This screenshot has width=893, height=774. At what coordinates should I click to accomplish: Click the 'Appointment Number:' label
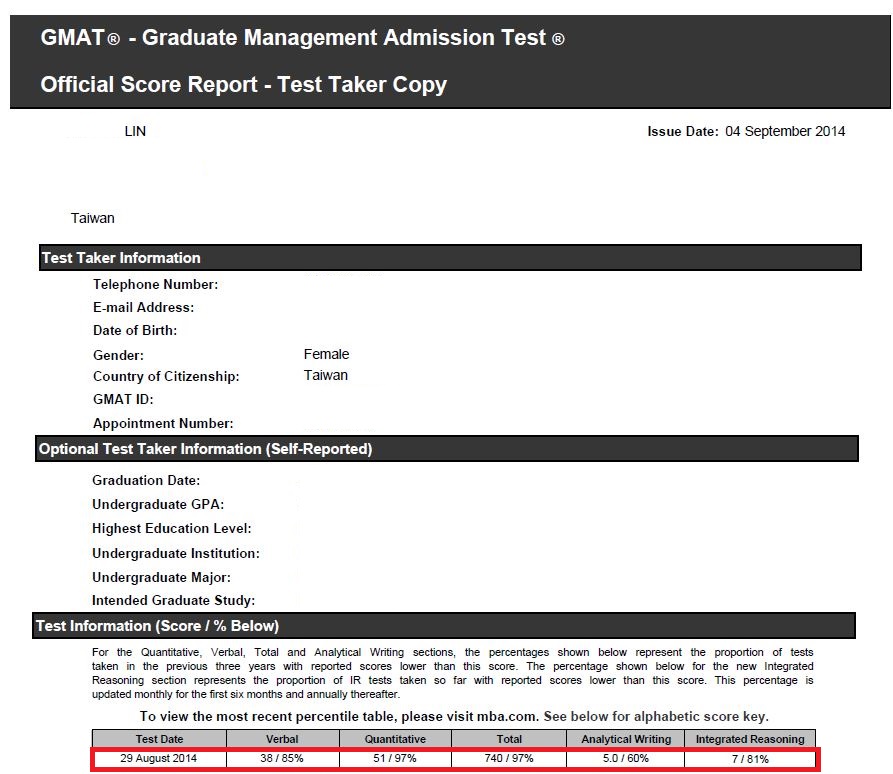tap(163, 423)
